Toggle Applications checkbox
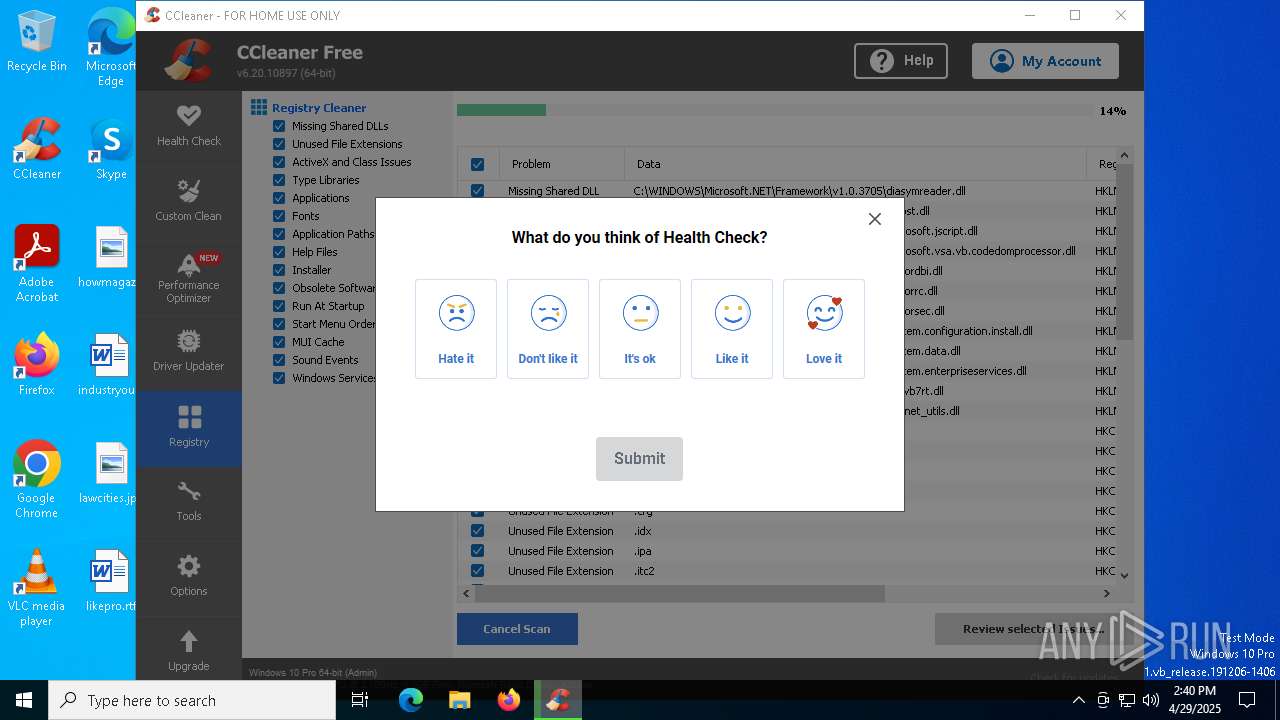This screenshot has height=720, width=1280. pyautogui.click(x=279, y=198)
